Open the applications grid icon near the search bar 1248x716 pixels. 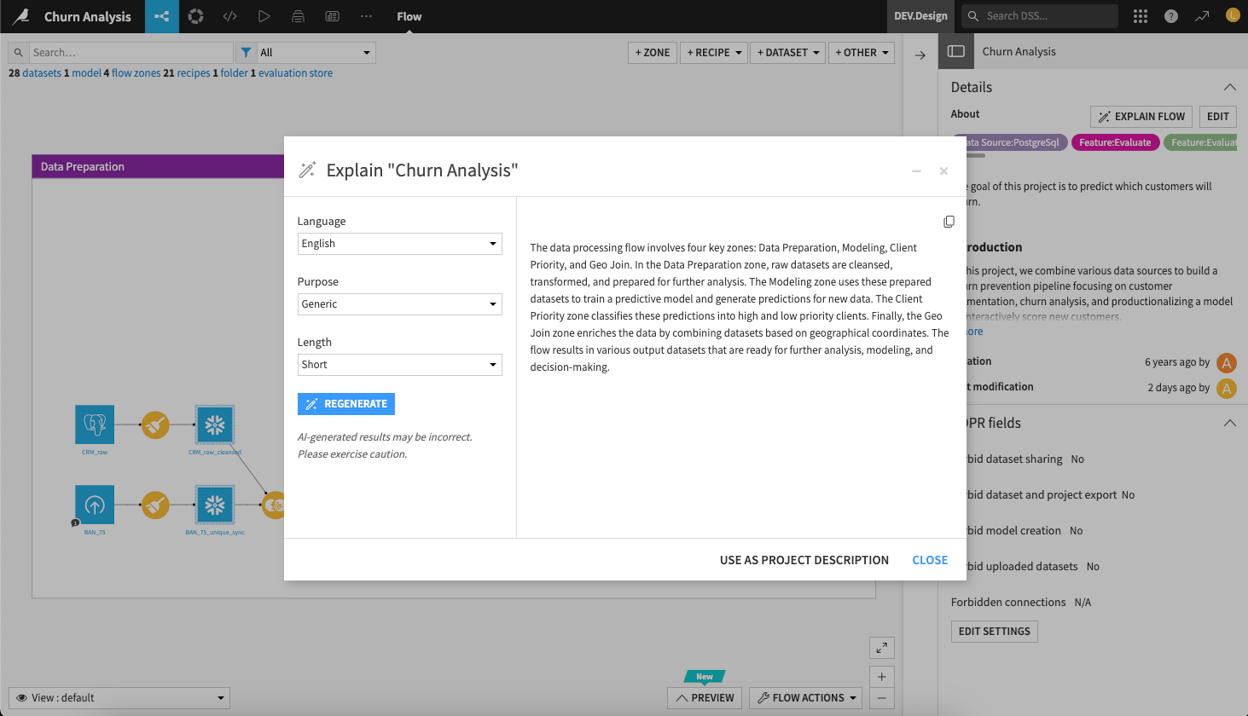(x=1140, y=16)
